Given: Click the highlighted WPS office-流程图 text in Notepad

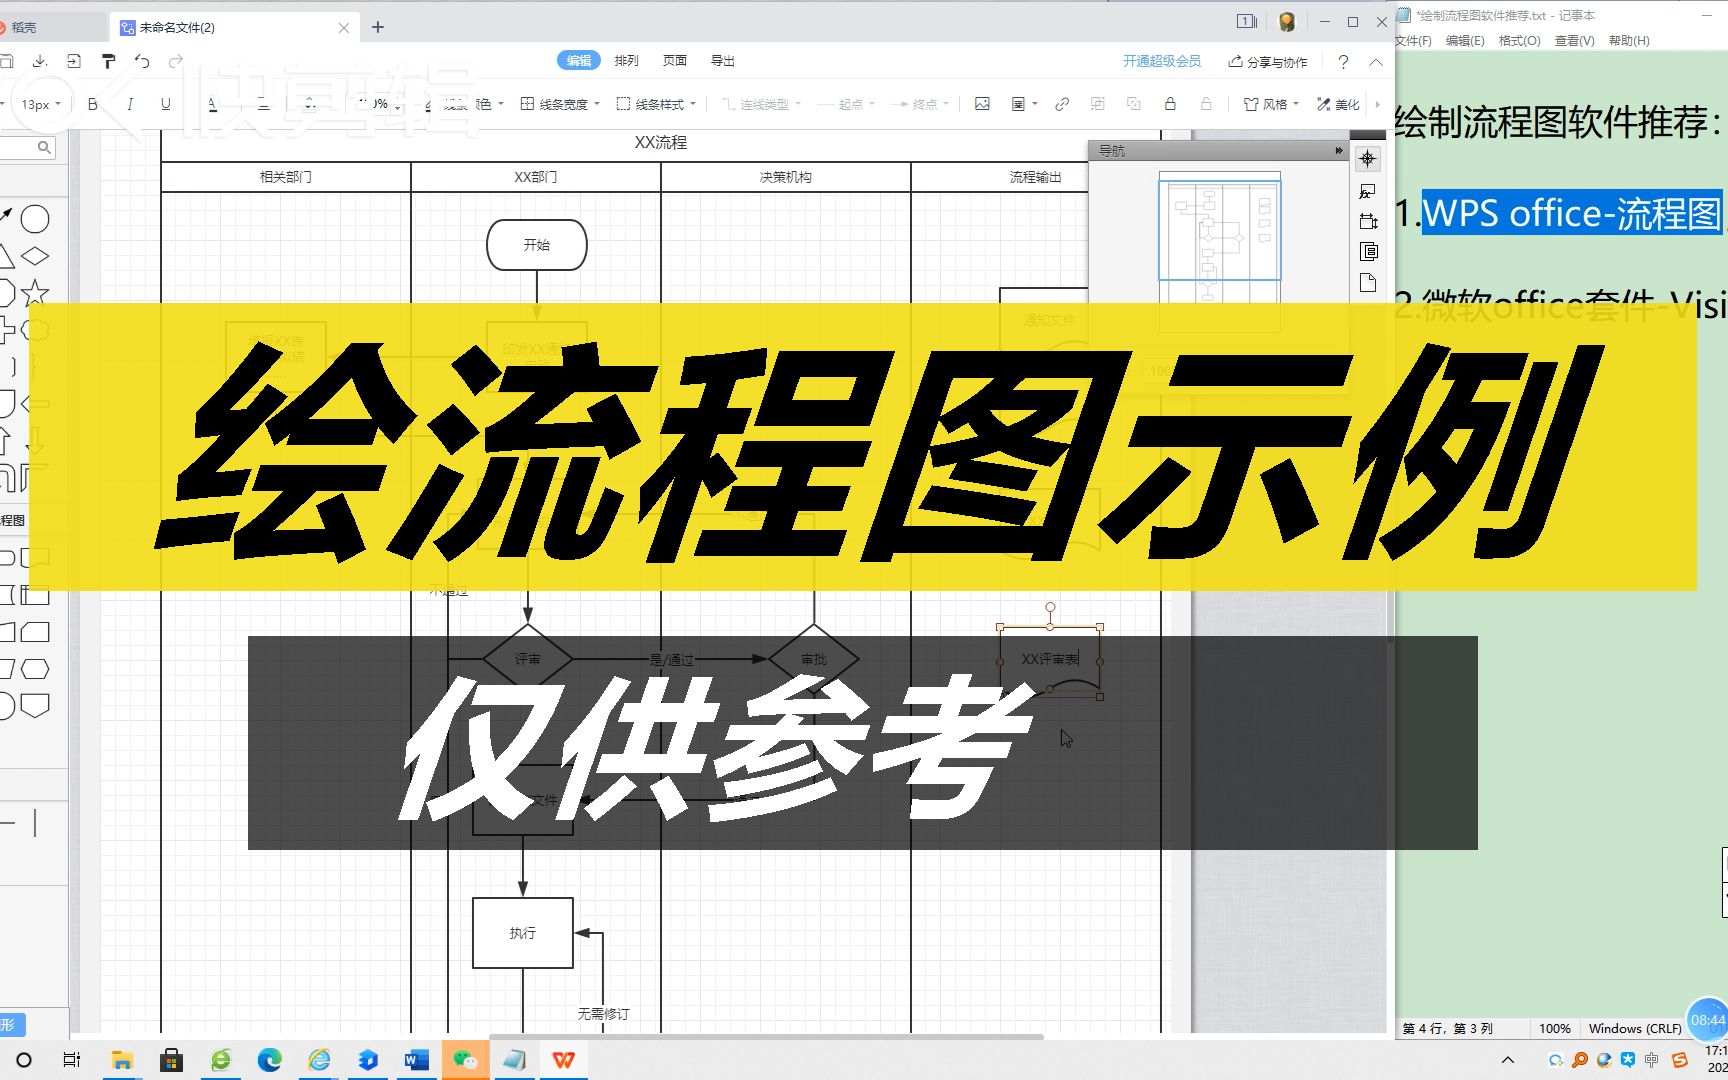Looking at the screenshot, I should [x=1572, y=213].
